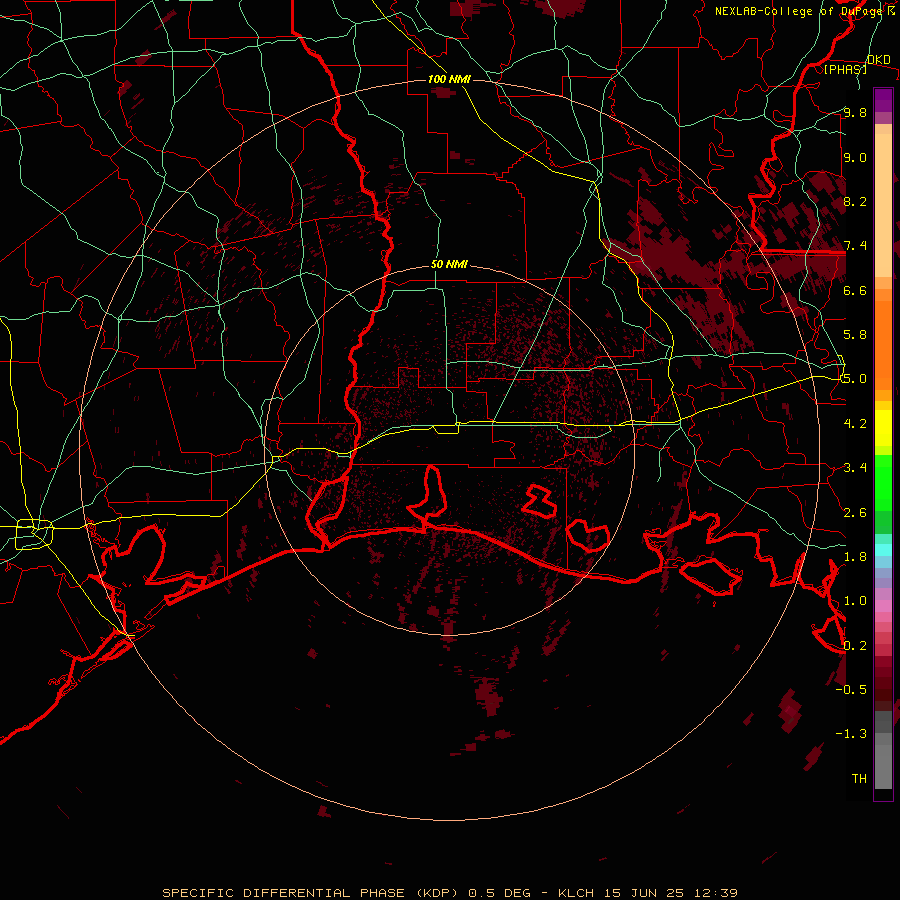Screen dimensions: 900x900
Task: Click the peach segment of the color bar
Action: point(883,205)
